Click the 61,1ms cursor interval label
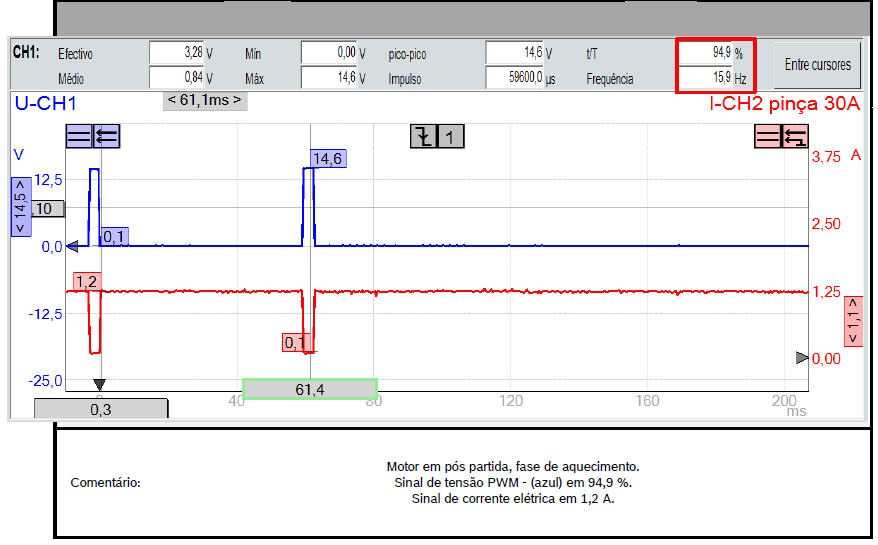 tap(204, 100)
